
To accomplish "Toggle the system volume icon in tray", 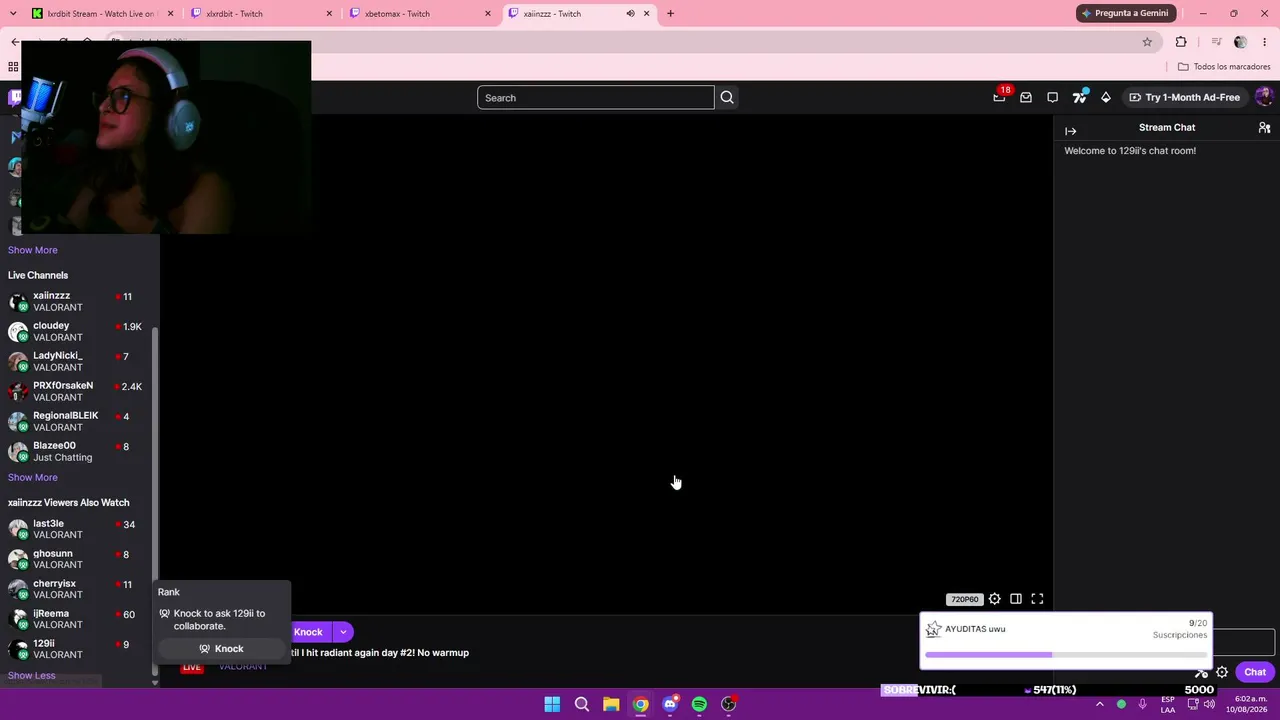I will tap(1209, 704).
